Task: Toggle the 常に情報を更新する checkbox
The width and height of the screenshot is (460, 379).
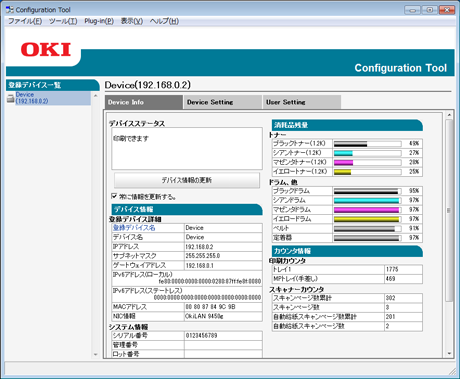Action: click(114, 196)
